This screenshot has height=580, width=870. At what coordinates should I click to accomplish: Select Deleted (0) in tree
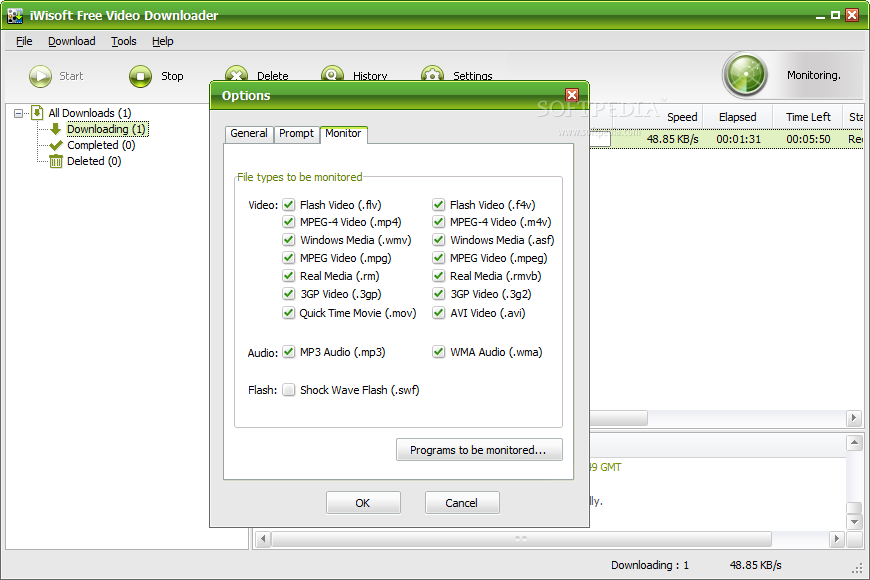94,162
